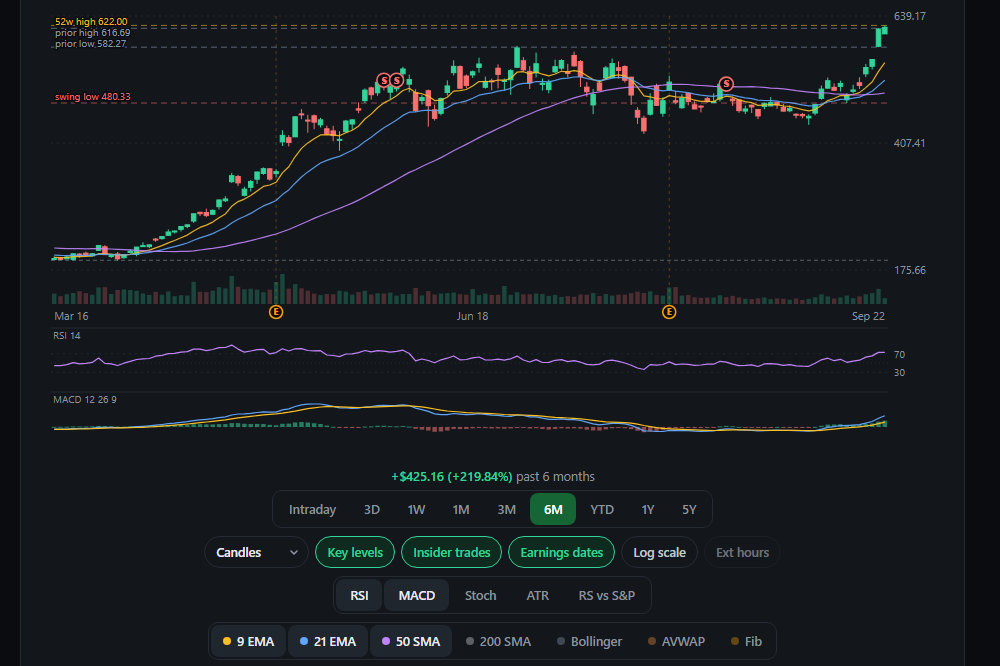Select the active 6M range

553,509
